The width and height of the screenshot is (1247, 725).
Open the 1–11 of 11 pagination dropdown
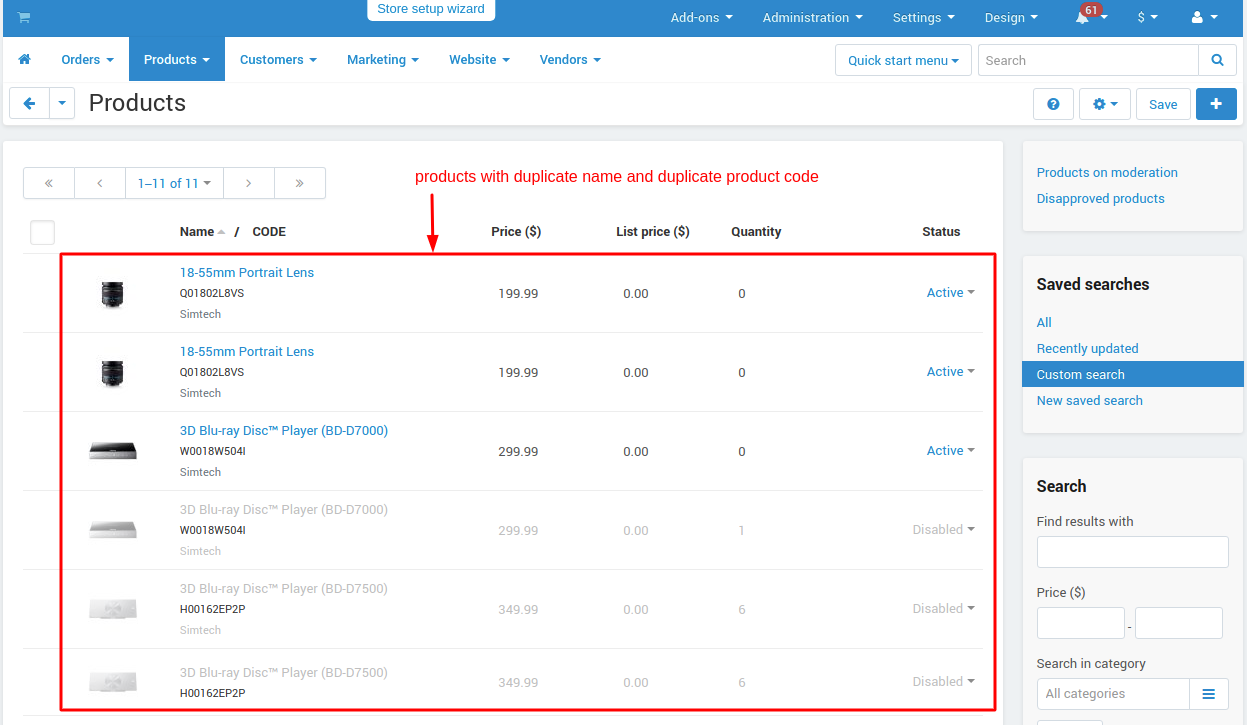[174, 183]
